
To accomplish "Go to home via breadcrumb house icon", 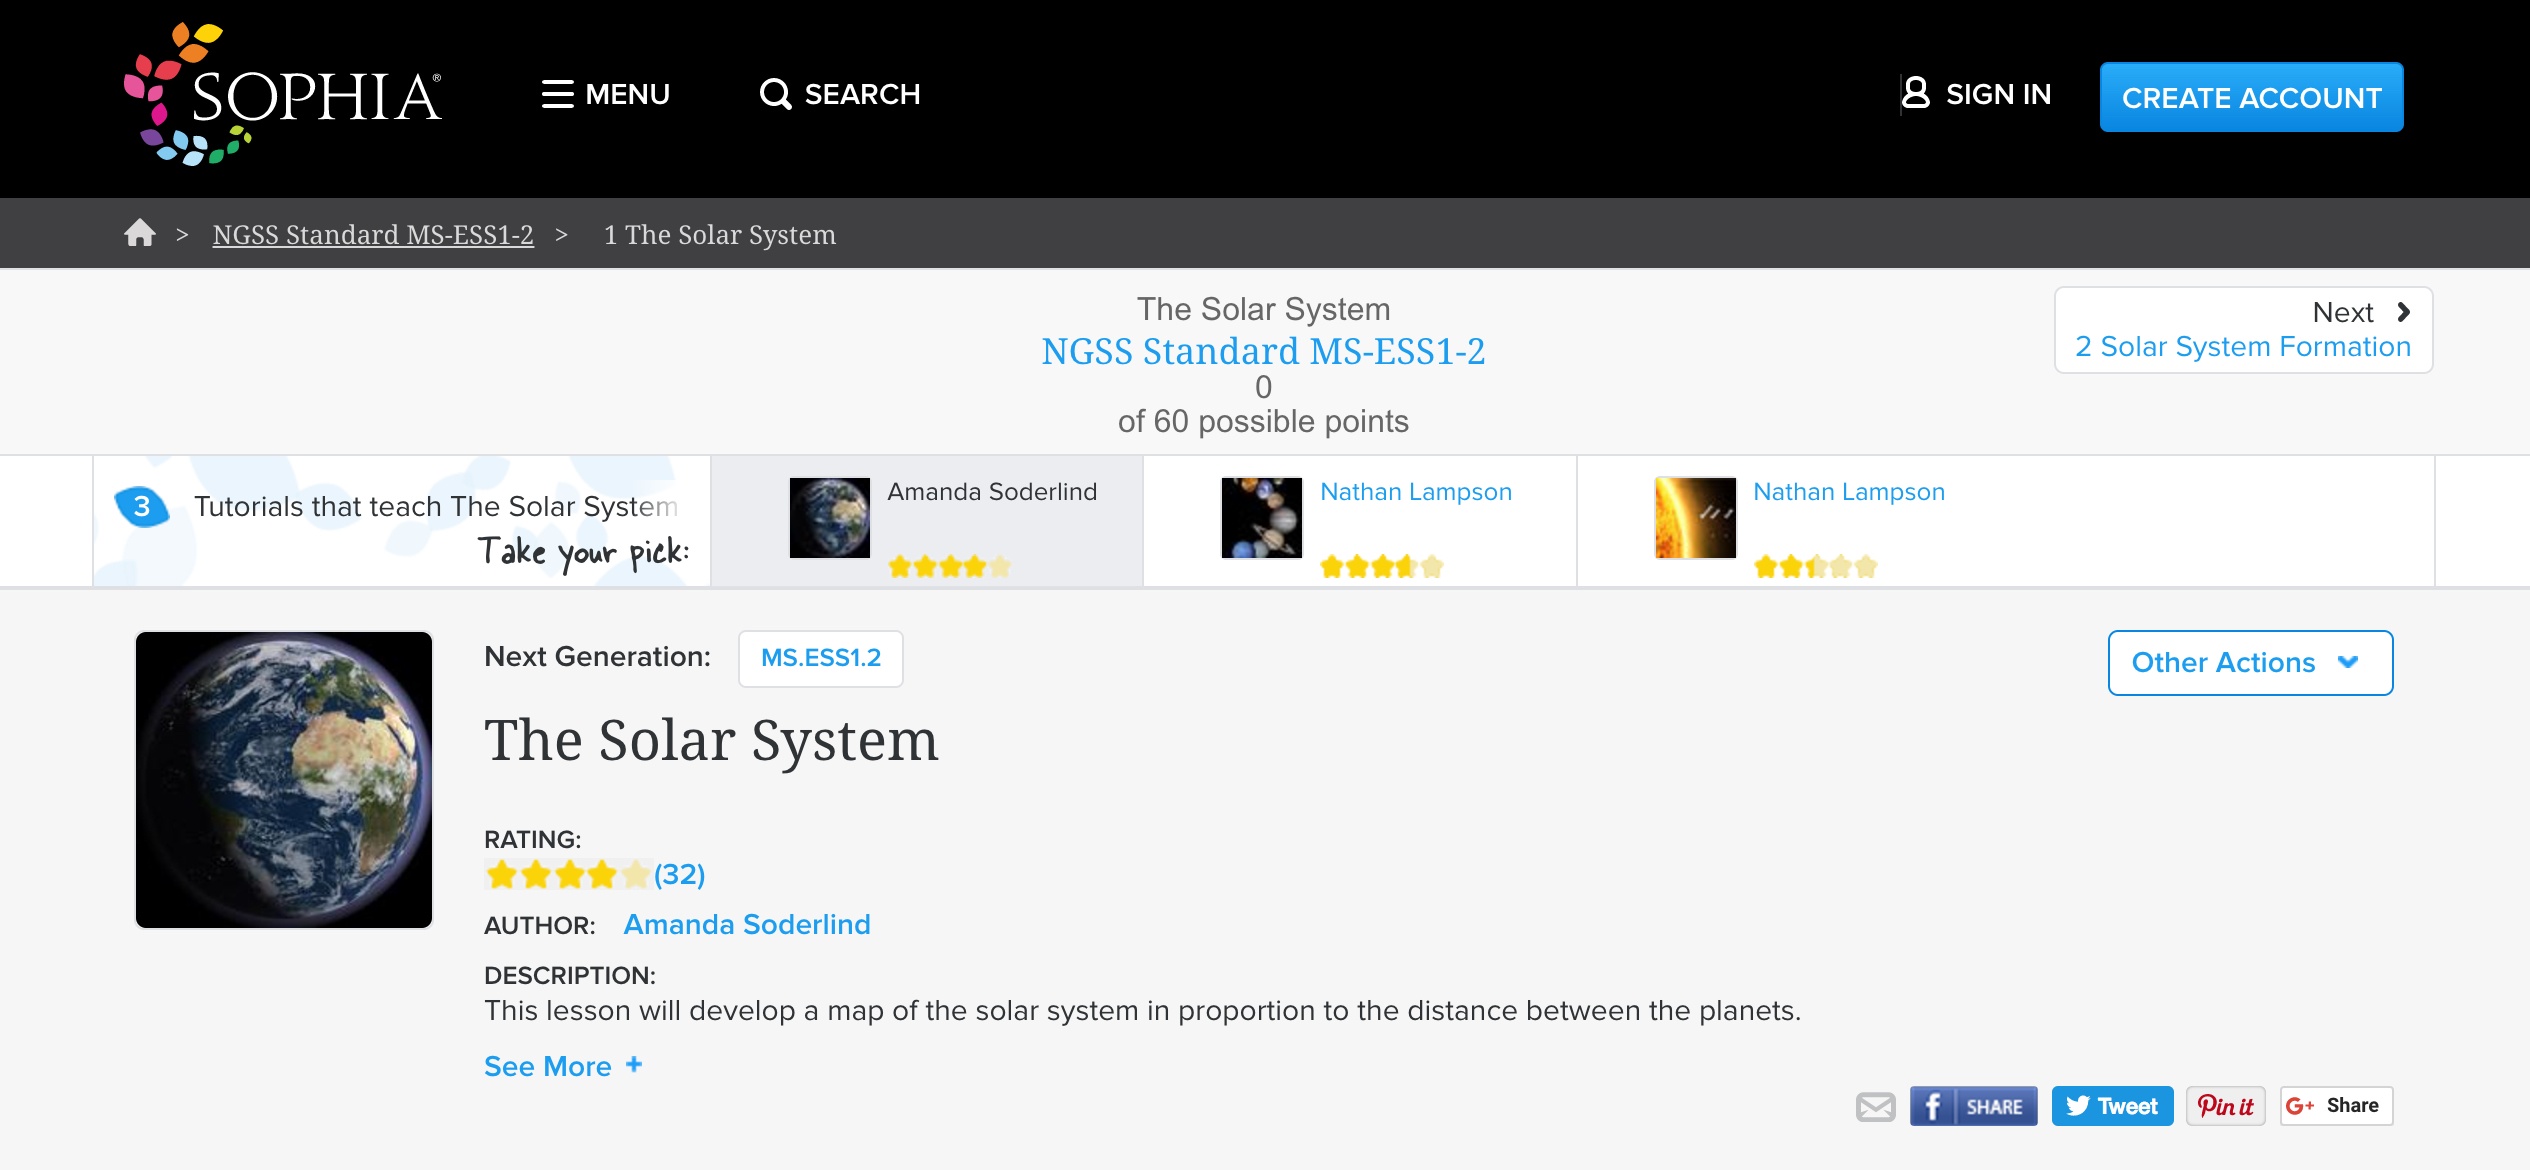I will [140, 233].
